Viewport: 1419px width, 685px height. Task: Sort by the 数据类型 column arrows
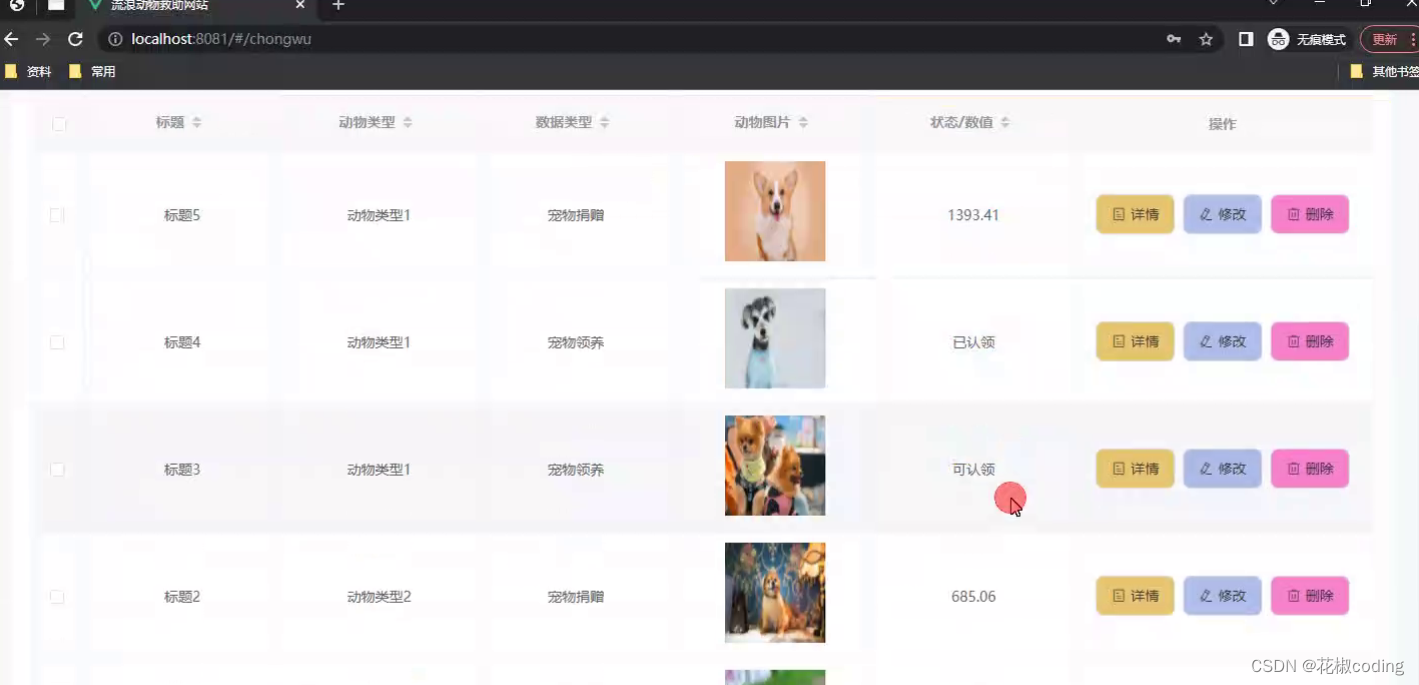[604, 122]
